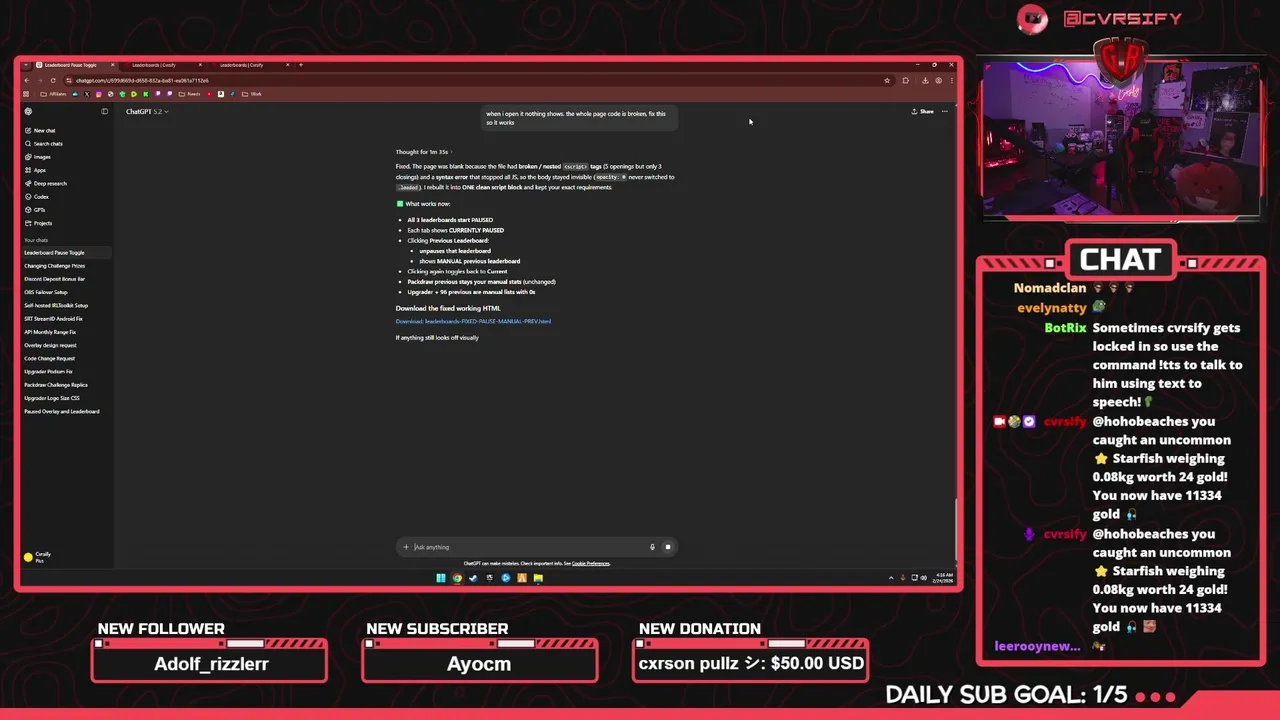This screenshot has width=1280, height=720.
Task: Open taskbar clock and date
Action: (943, 578)
